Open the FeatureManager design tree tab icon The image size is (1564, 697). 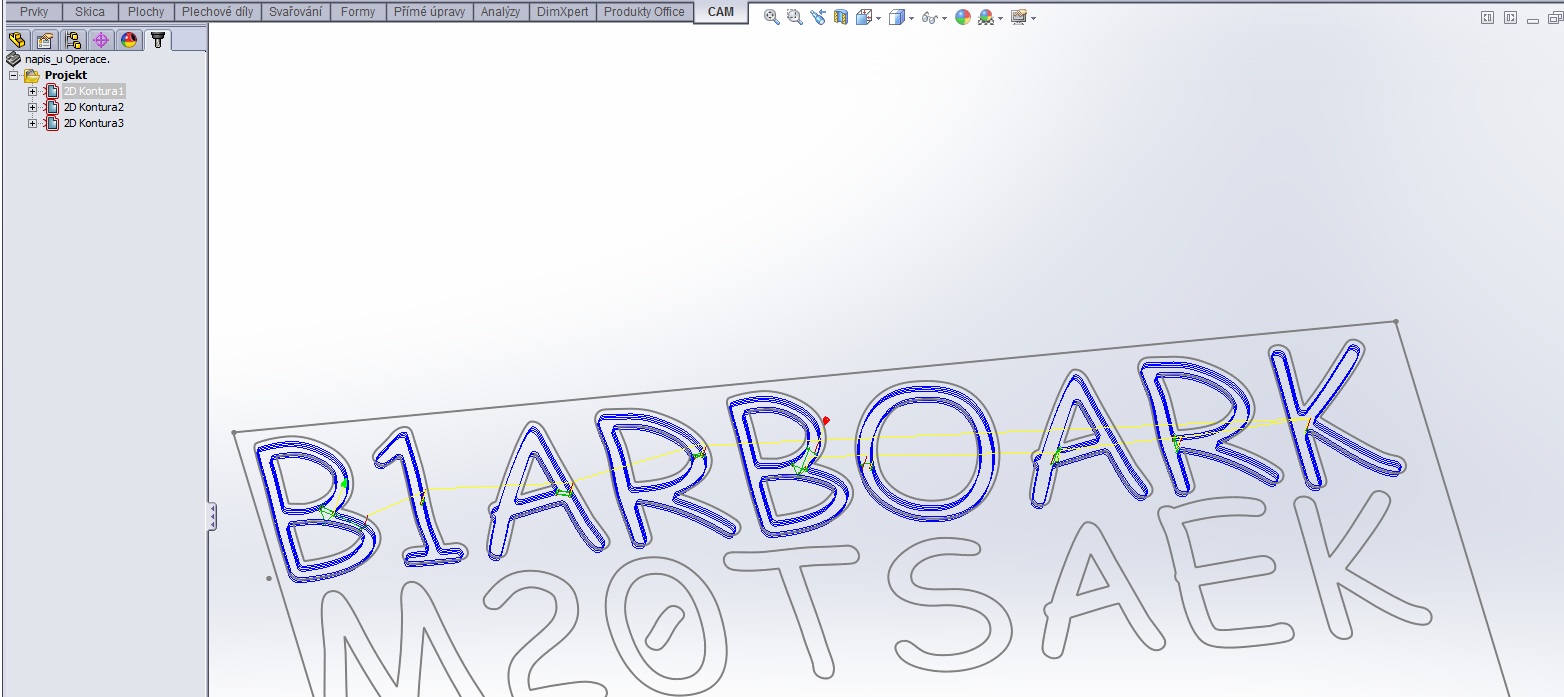click(x=17, y=40)
